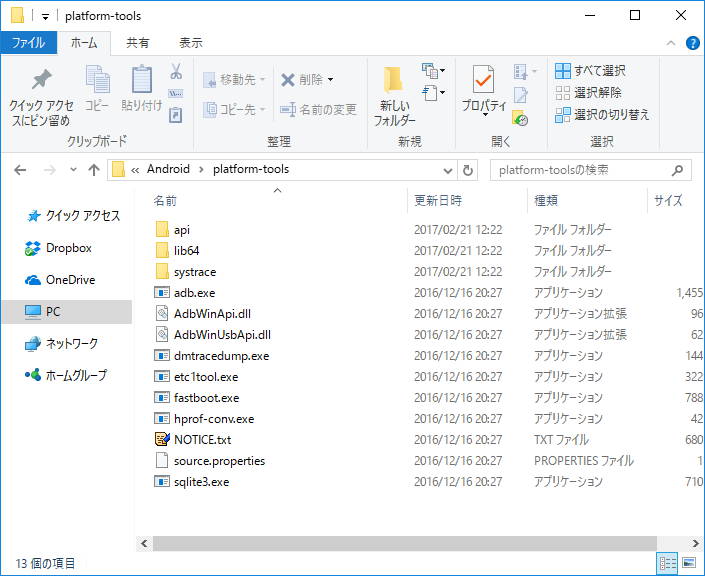Select the AdbWinApi.dll file icon

pyautogui.click(x=162, y=313)
